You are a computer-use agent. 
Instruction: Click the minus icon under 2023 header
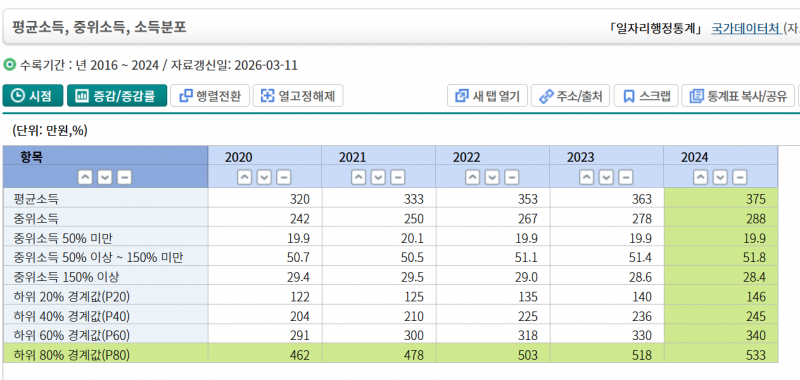[x=626, y=178]
